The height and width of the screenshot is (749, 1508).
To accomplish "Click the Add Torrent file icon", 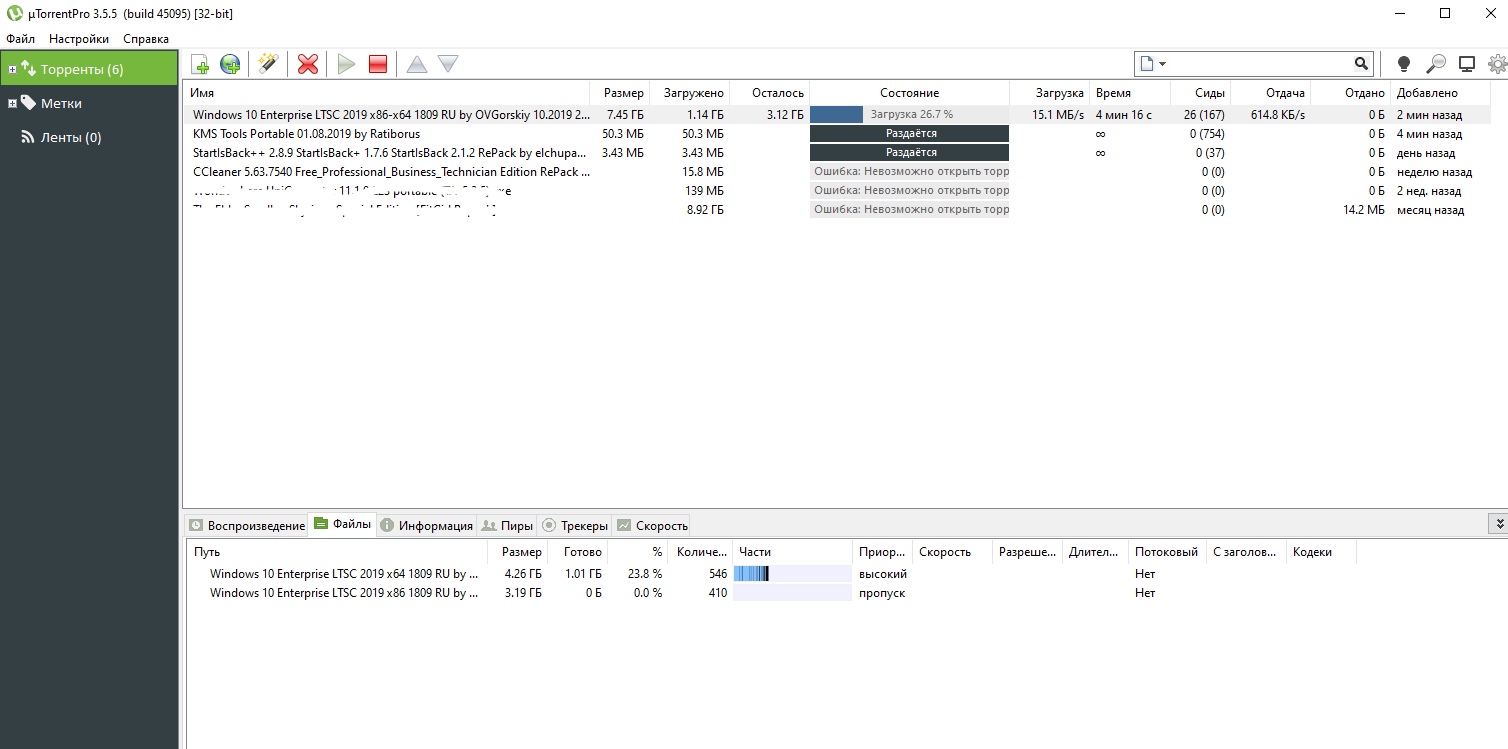I will point(200,64).
